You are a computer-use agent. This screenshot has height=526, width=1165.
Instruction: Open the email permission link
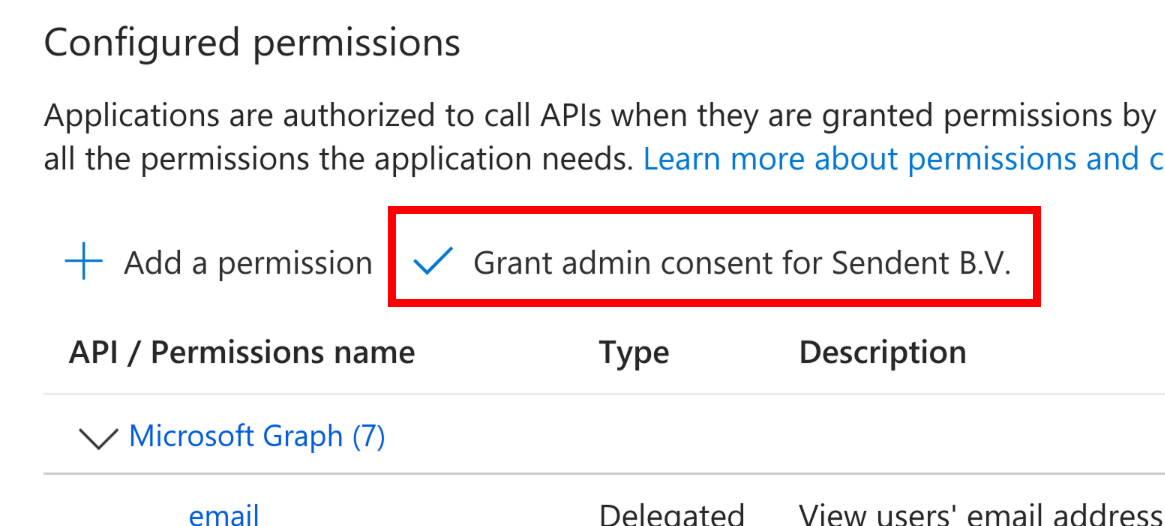click(224, 515)
